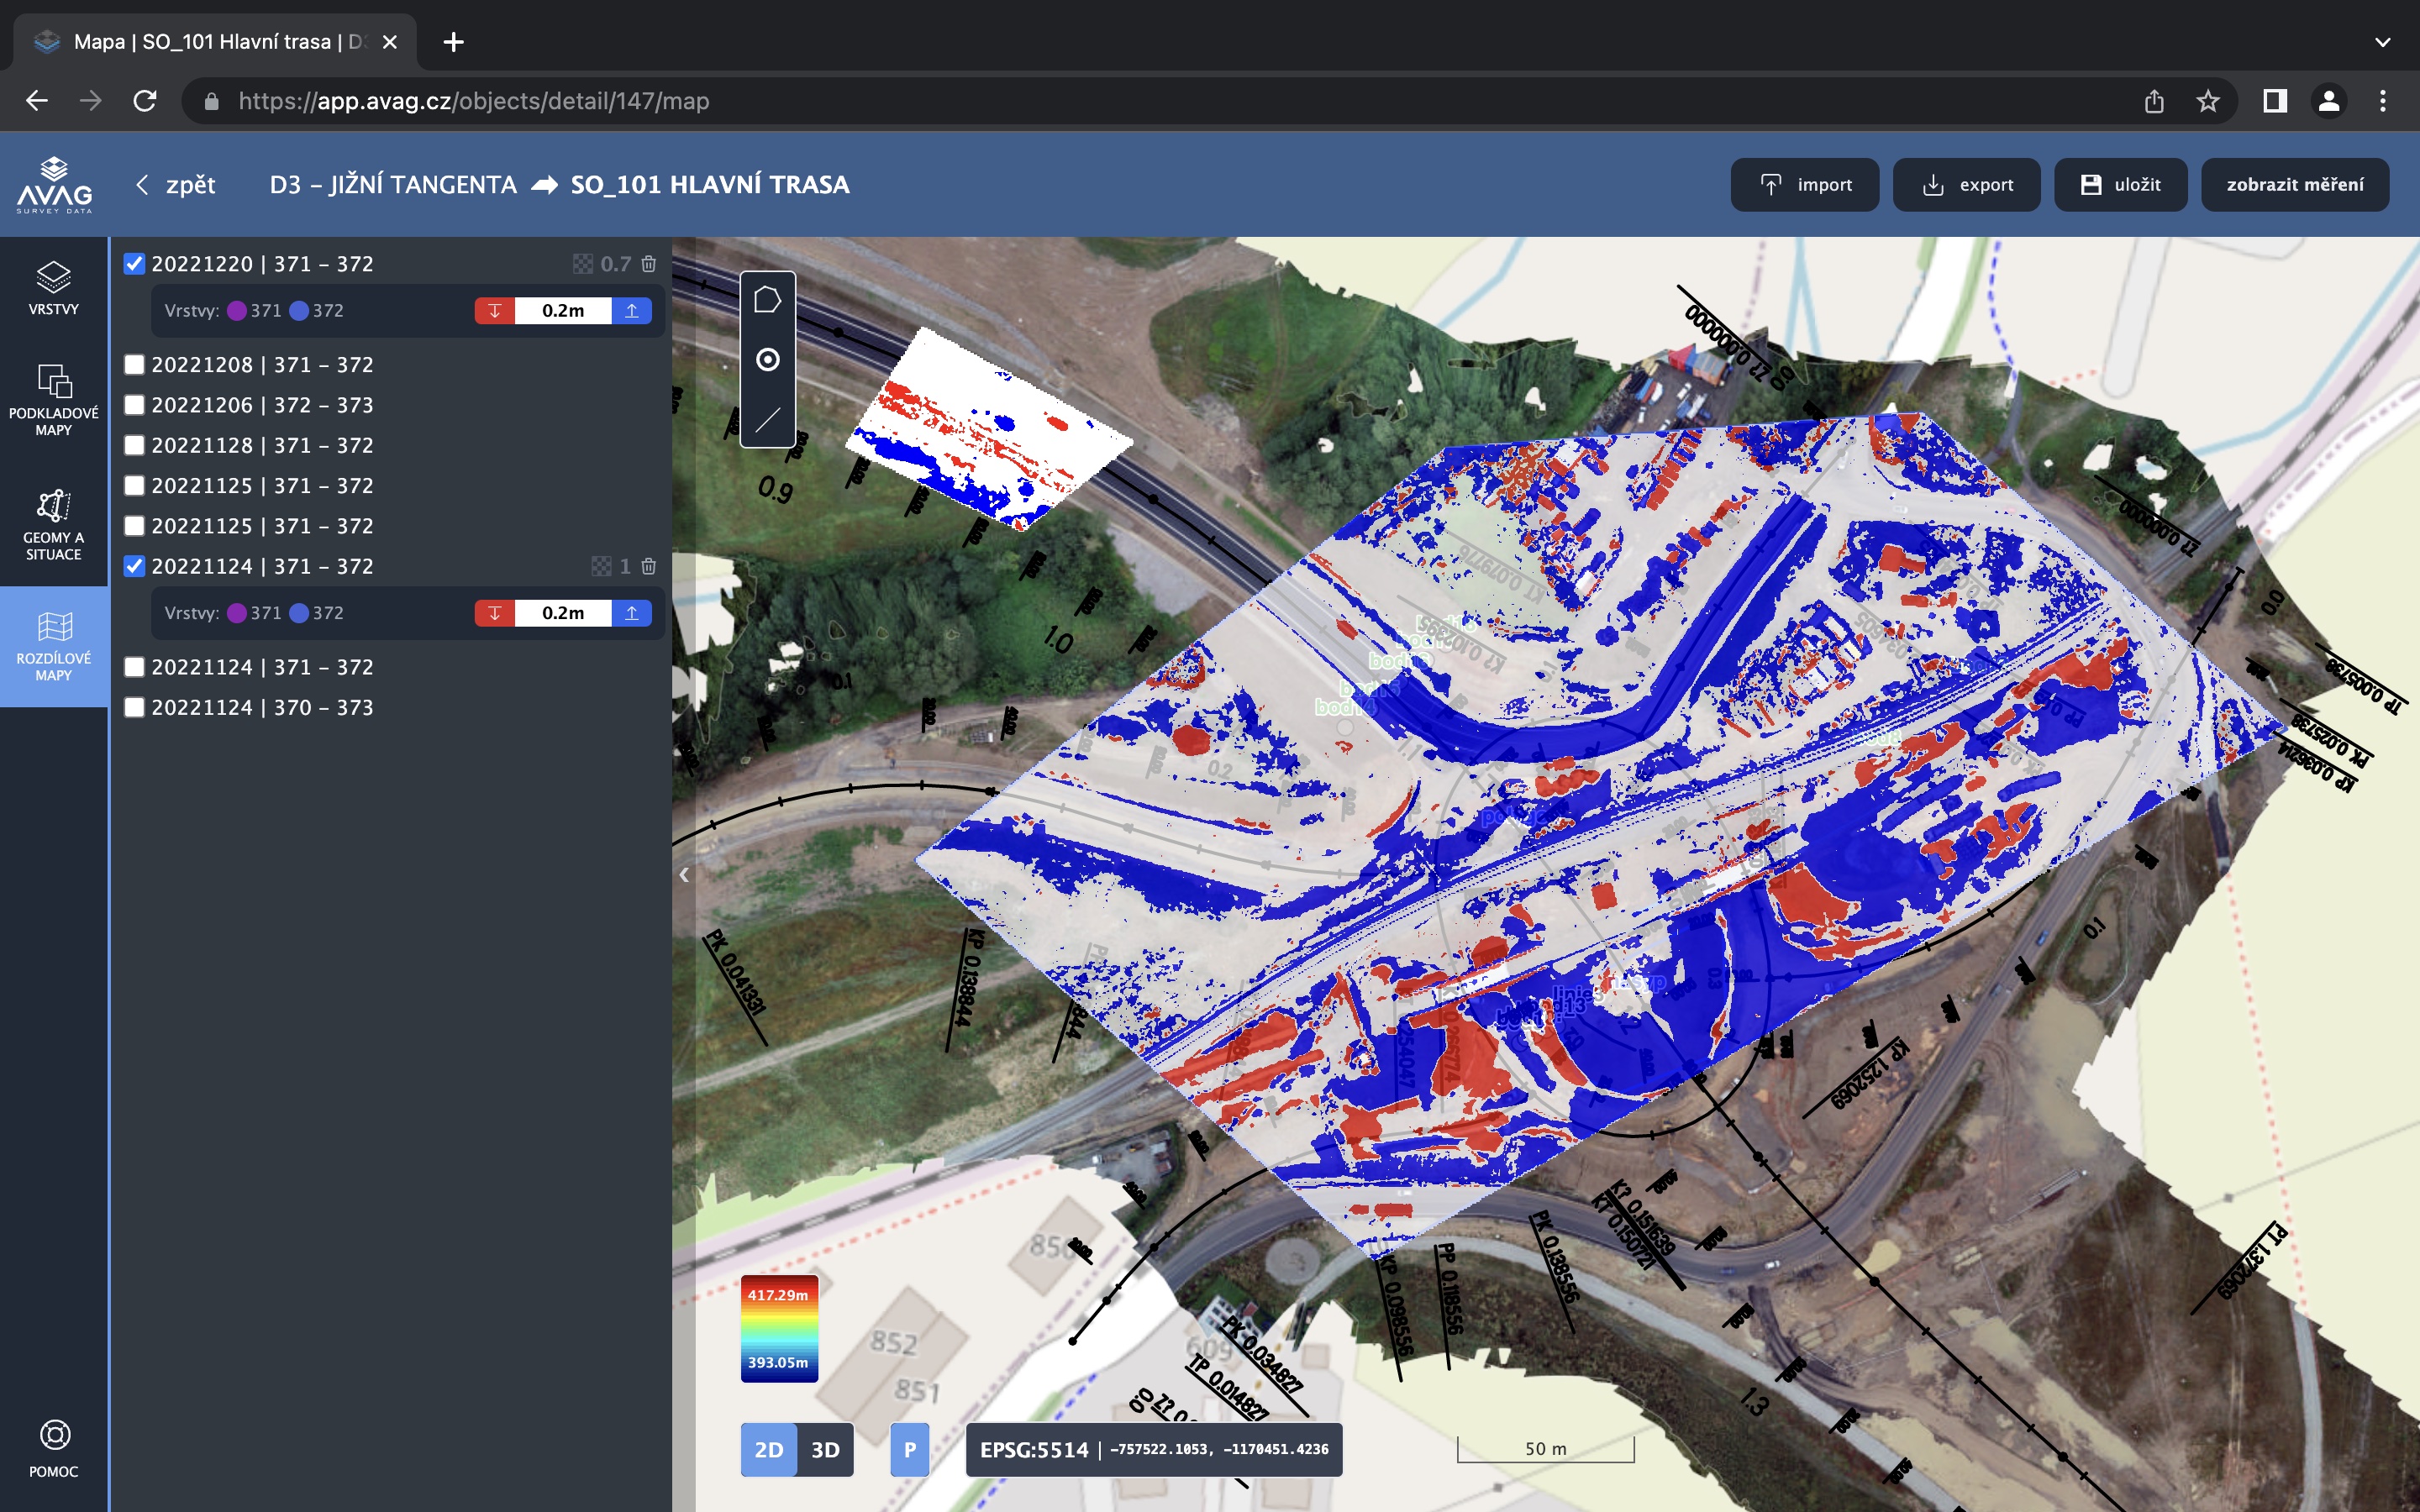Go back with the zpět chevron
Viewport: 2420px width, 1512px height.
pyautogui.click(x=143, y=185)
